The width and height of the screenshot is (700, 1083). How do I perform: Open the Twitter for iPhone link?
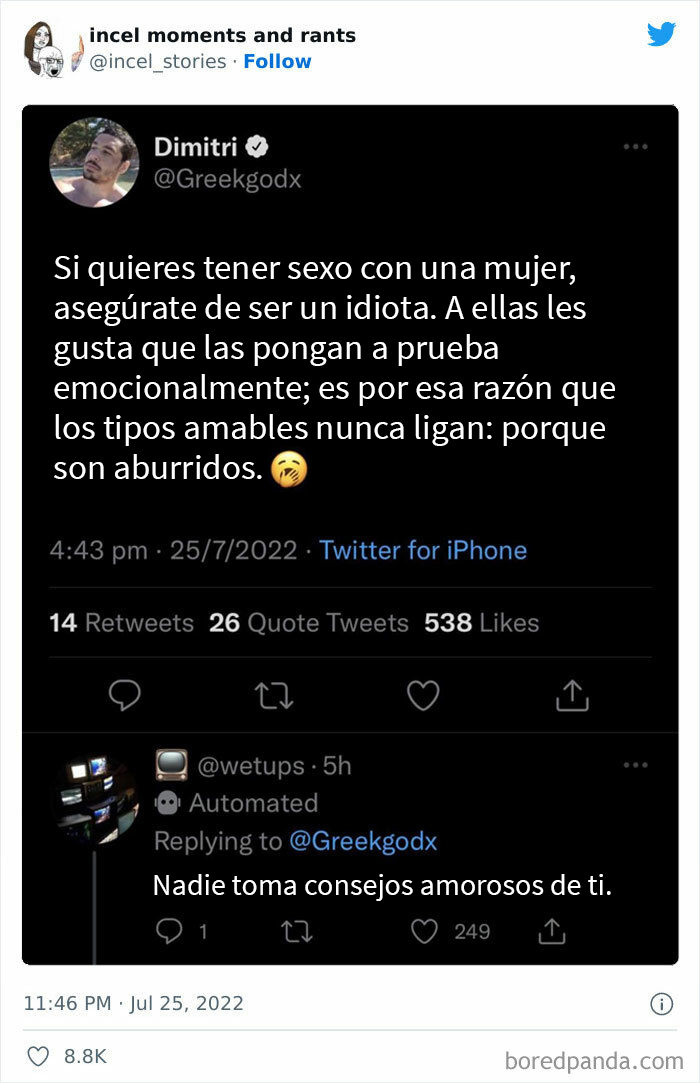[x=423, y=550]
